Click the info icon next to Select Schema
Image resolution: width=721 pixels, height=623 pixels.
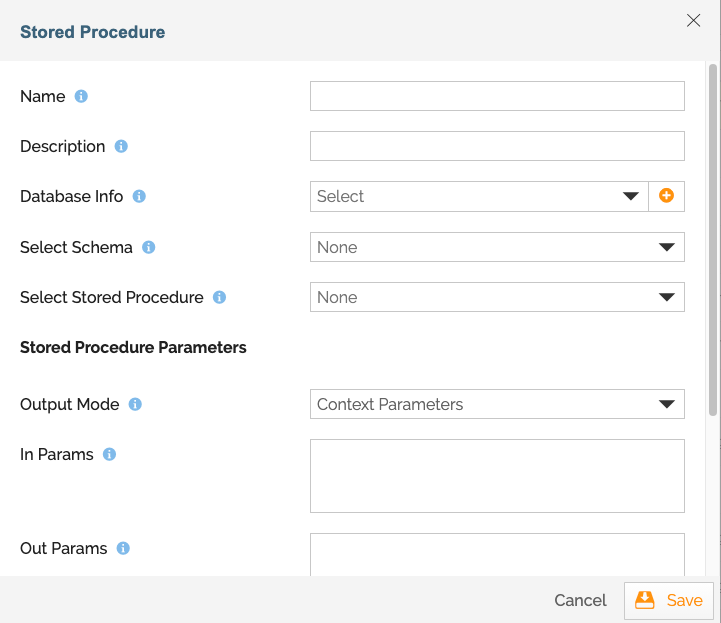click(x=149, y=247)
